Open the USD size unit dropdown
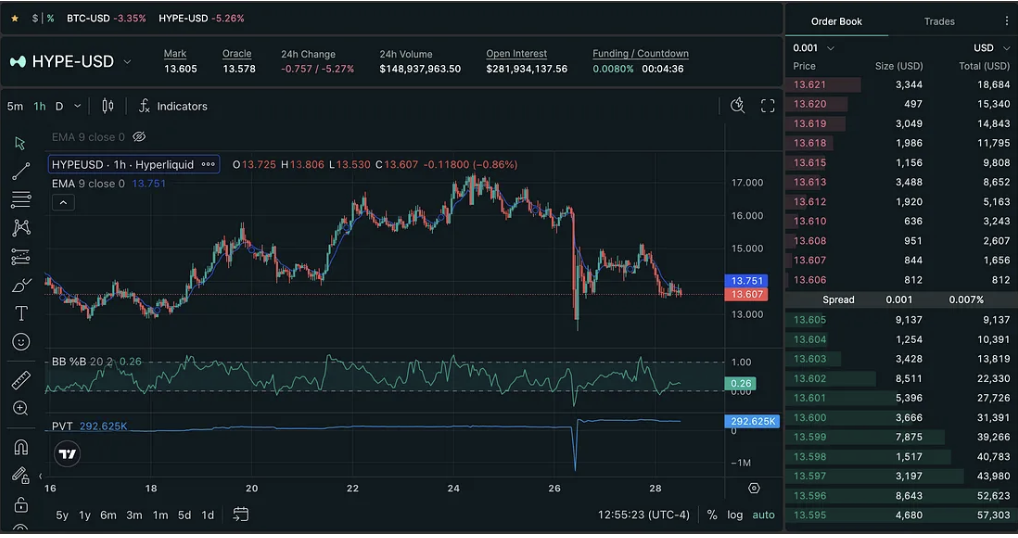 [x=991, y=48]
